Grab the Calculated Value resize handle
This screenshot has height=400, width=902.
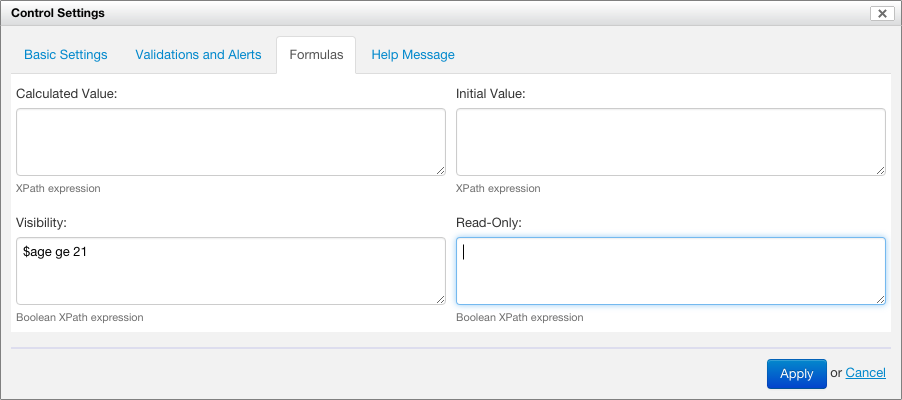(x=440, y=171)
